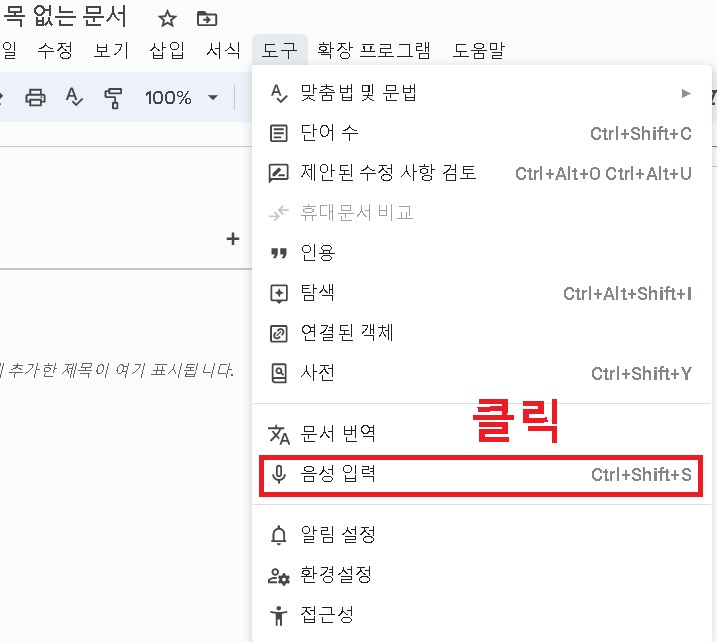This screenshot has width=720, height=642.
Task: Click the linked objects icon
Action: click(279, 333)
